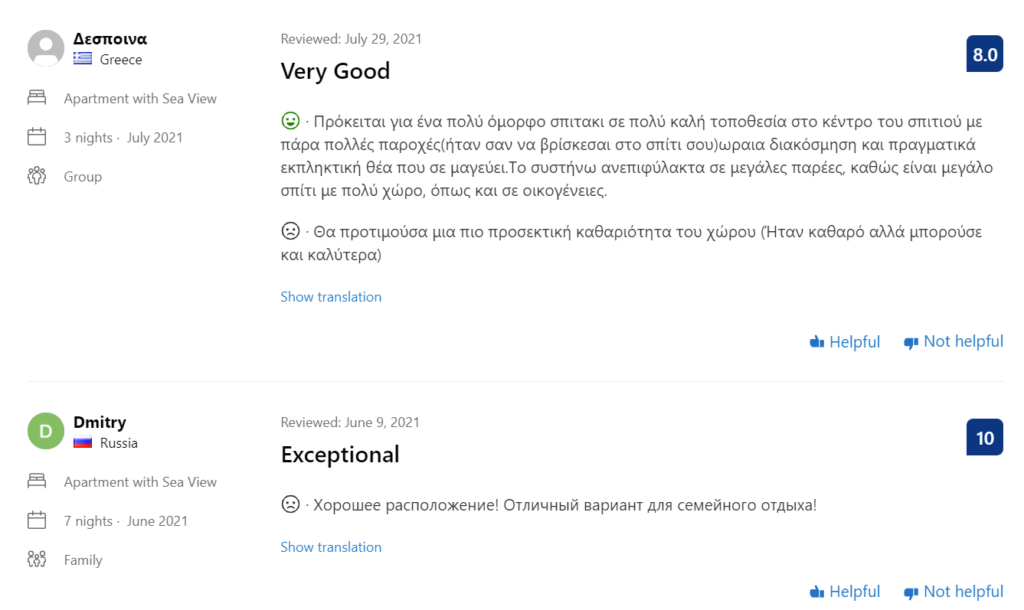Click the sad face icon in Δεσποινα's review
1024x610 pixels.
pos(291,231)
